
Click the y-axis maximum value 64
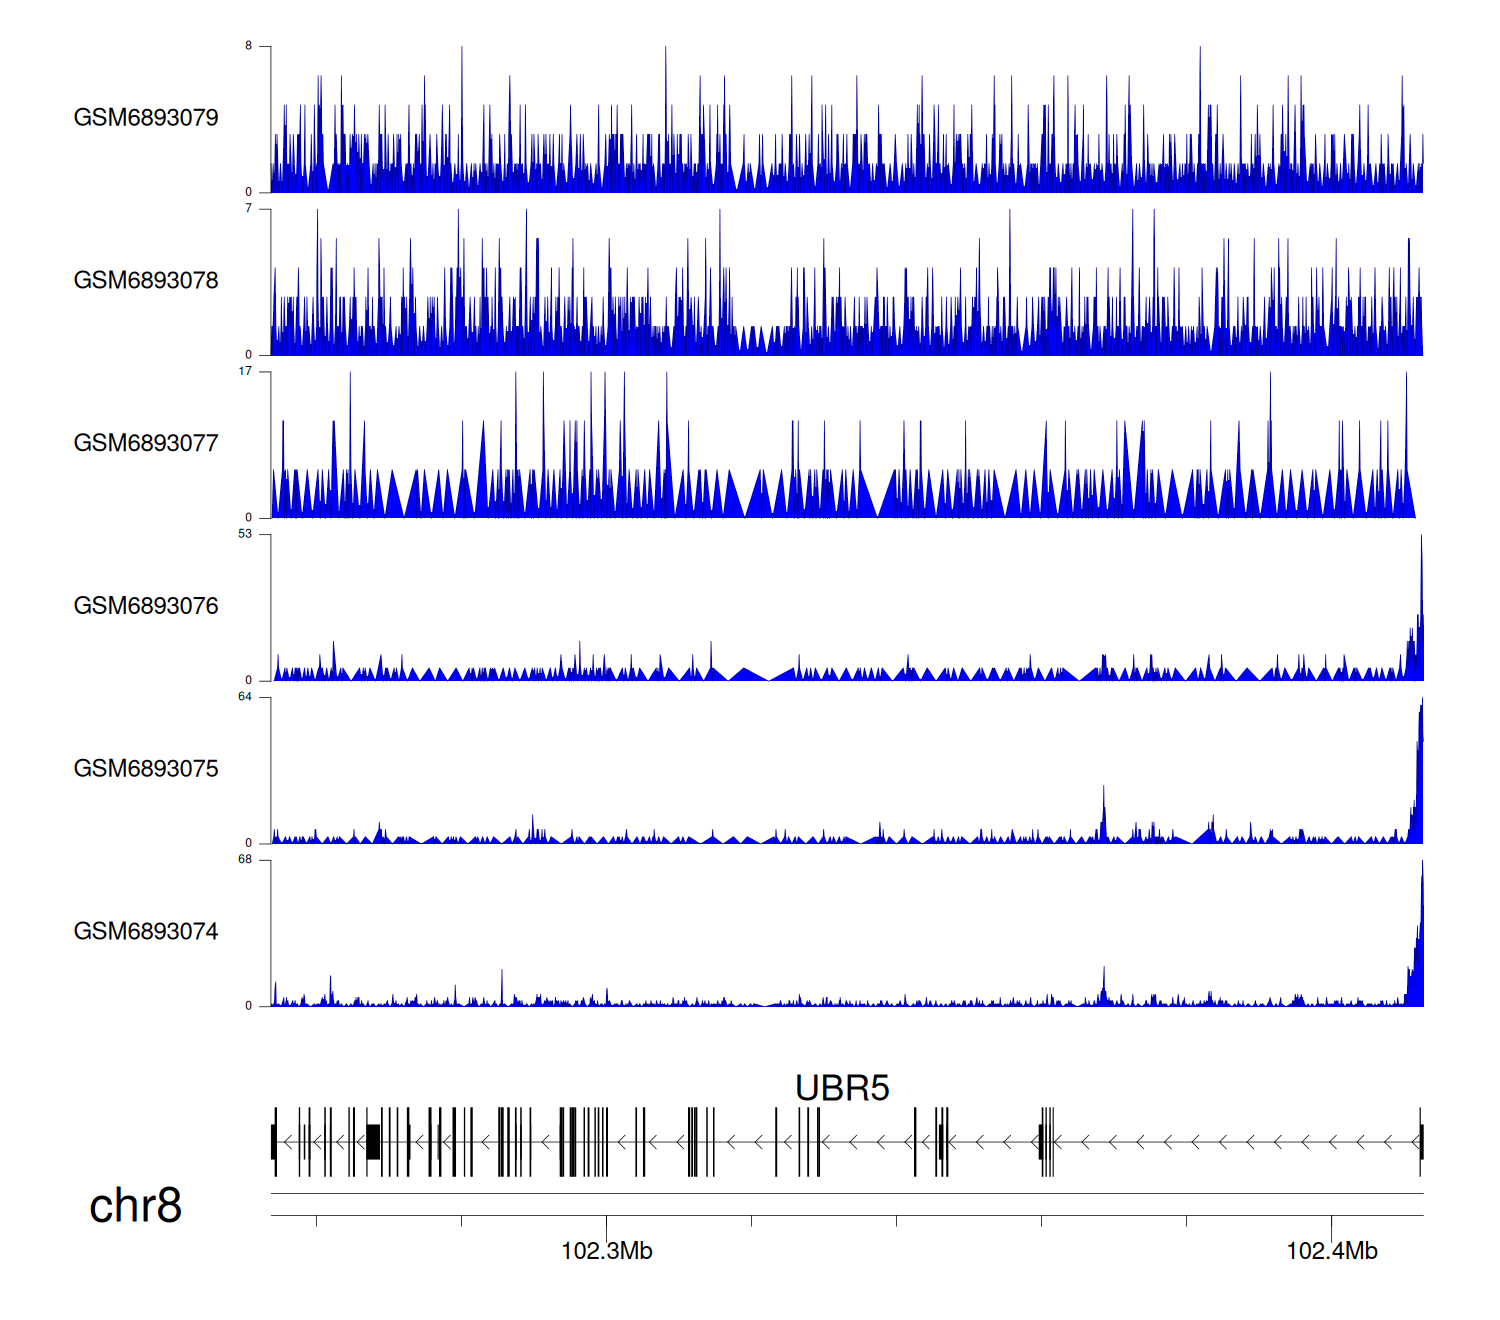click(245, 697)
